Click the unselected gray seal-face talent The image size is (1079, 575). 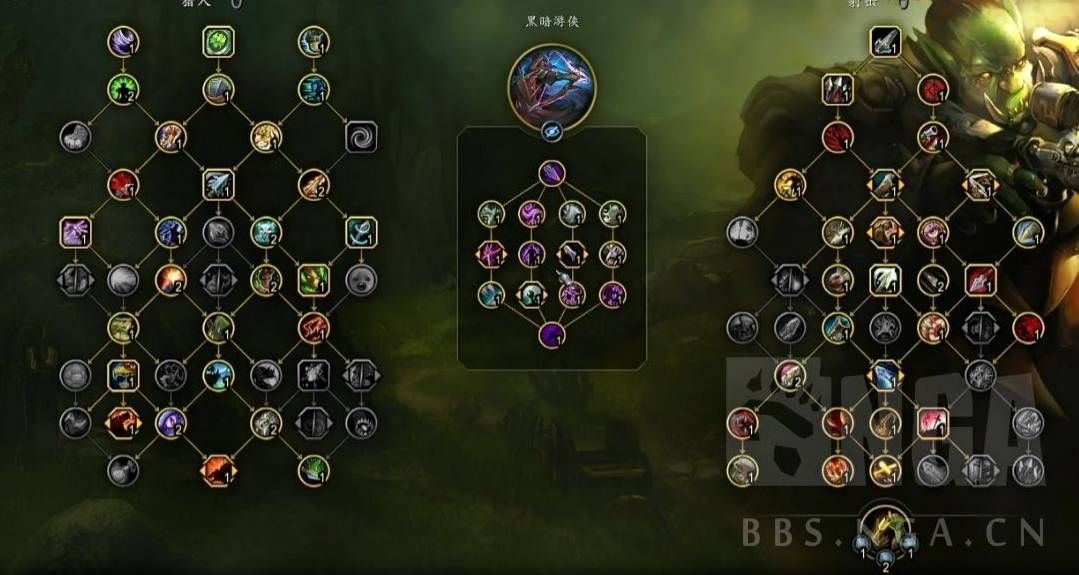361,280
